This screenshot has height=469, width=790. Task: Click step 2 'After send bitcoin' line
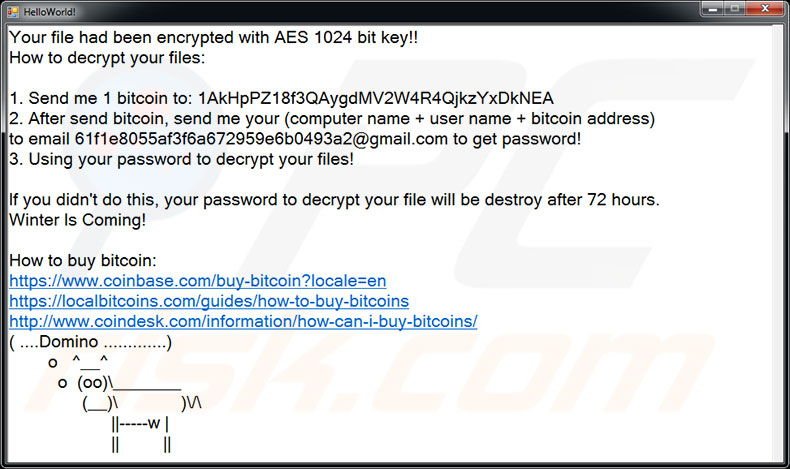pyautogui.click(x=332, y=119)
